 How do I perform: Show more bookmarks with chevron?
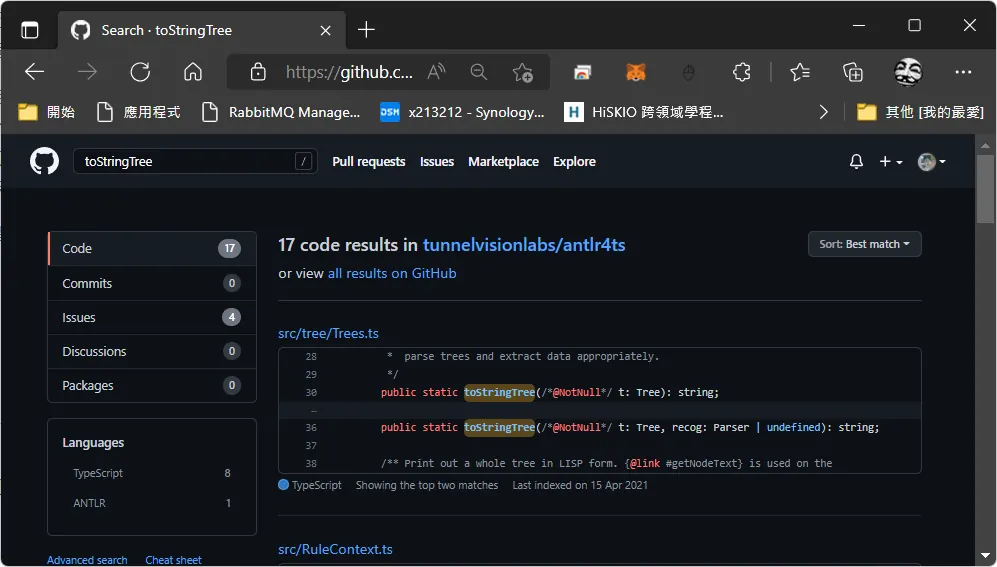tap(823, 112)
